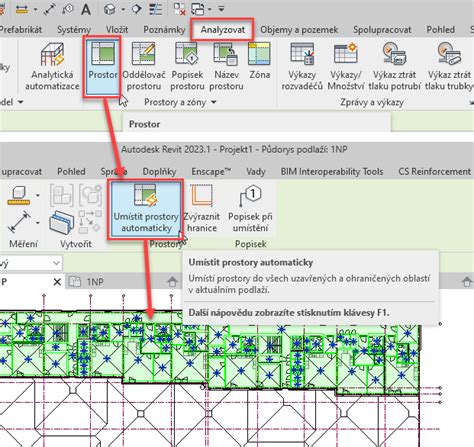474x447 pixels.
Task: Open Analytická automatizace tool
Action: [52, 66]
